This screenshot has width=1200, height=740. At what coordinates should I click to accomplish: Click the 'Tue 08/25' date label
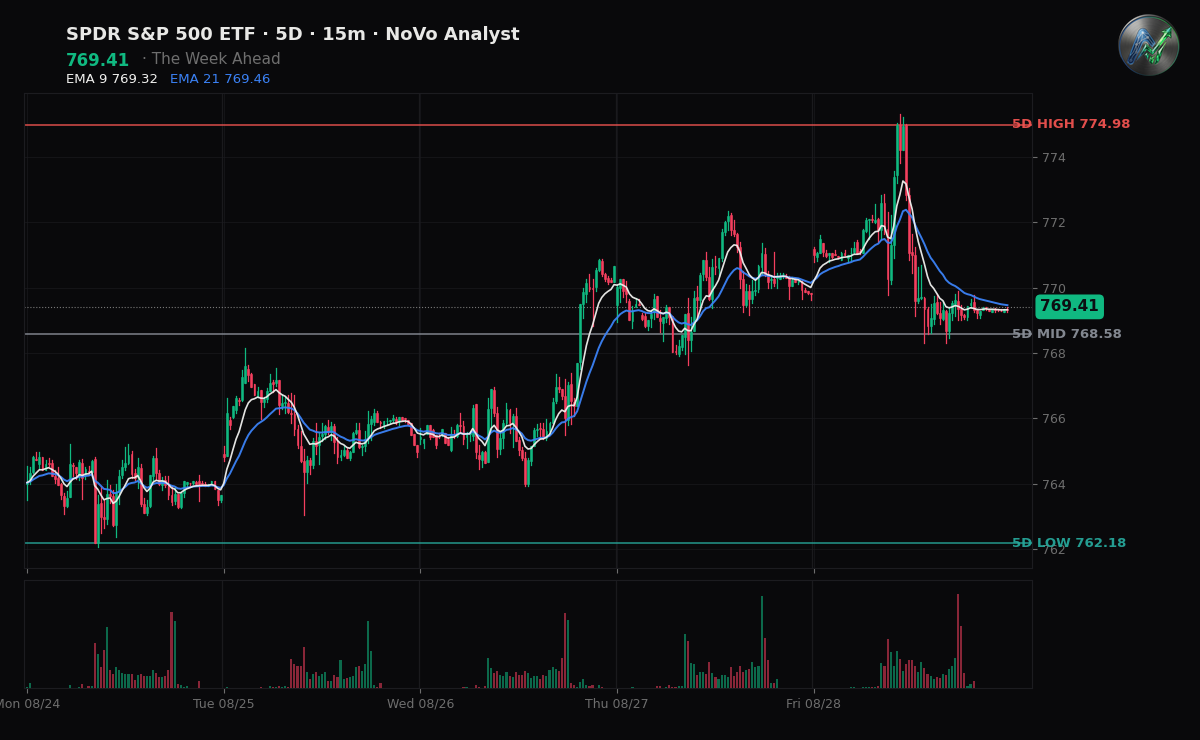pyautogui.click(x=224, y=704)
